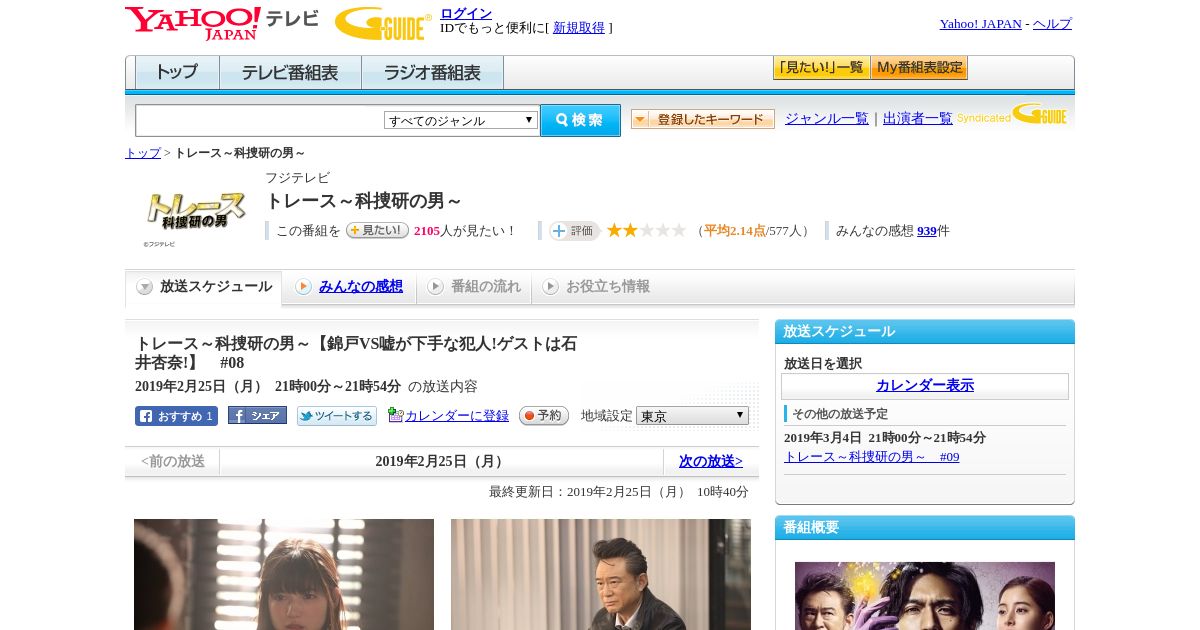Click the 2019年3月4日 21時00分 schedule text
Viewport: 1200px width, 630px height.
pos(885,438)
